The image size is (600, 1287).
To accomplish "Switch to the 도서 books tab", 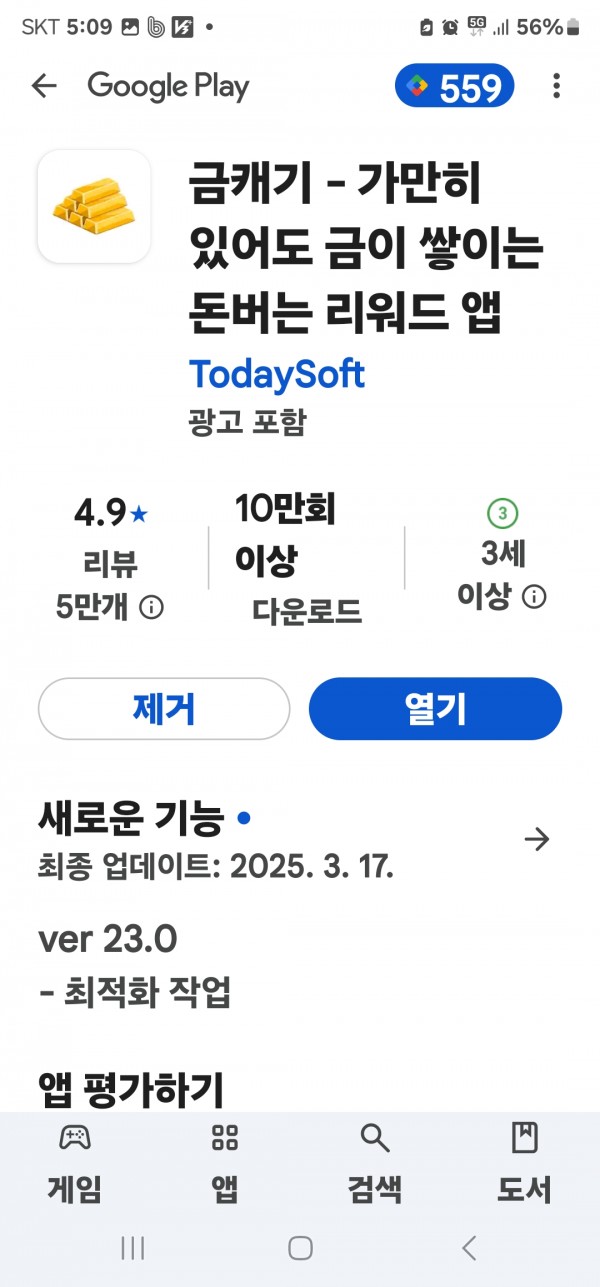I will [525, 1164].
